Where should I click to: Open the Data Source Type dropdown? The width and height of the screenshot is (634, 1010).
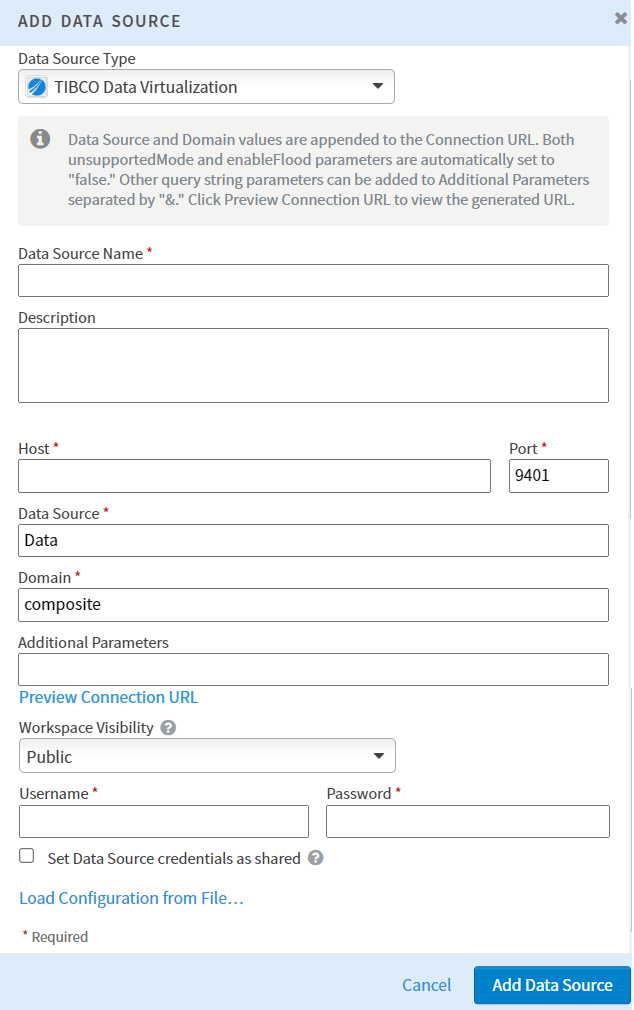(x=378, y=86)
